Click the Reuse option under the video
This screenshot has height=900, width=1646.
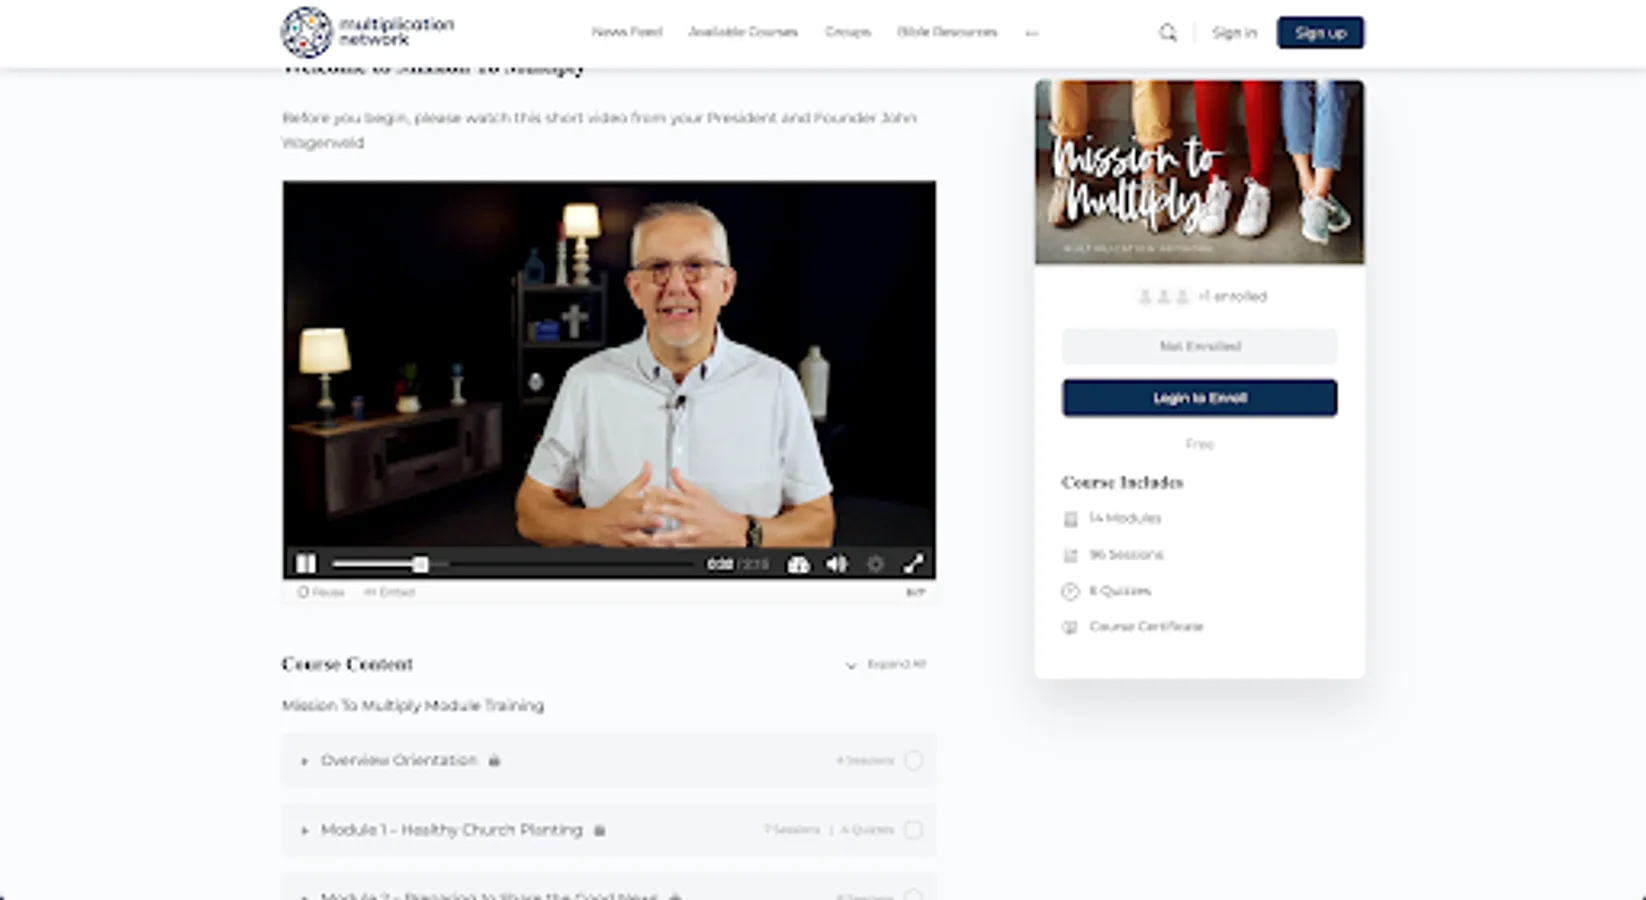pos(321,592)
